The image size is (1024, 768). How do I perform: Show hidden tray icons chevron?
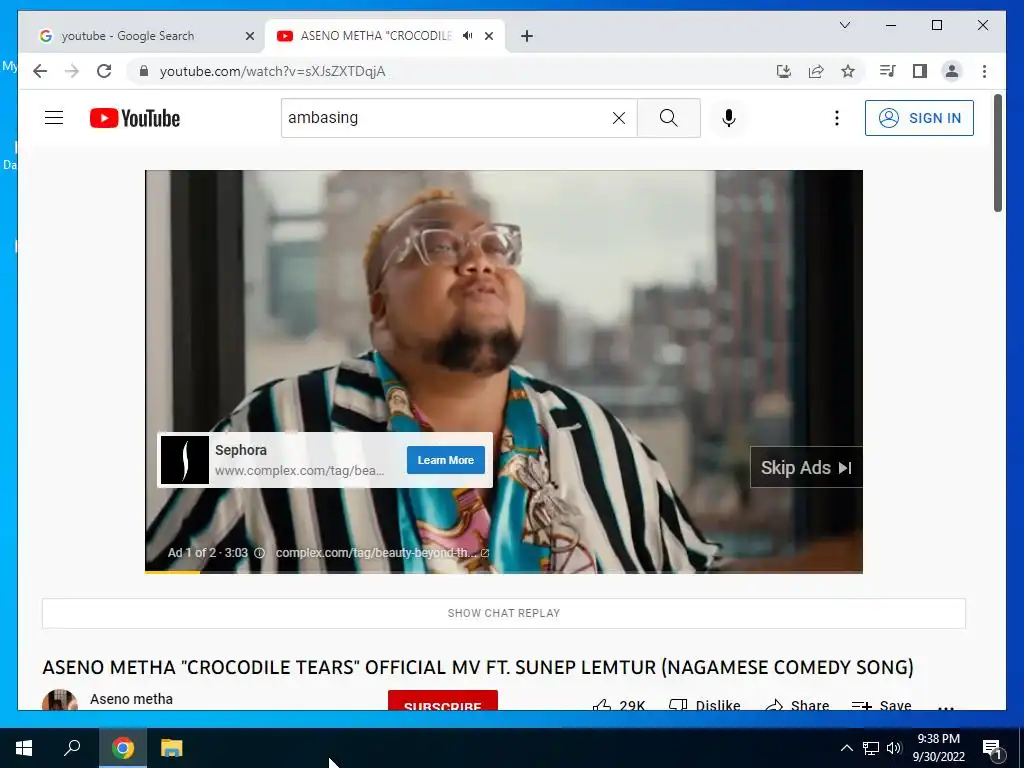tap(846, 748)
